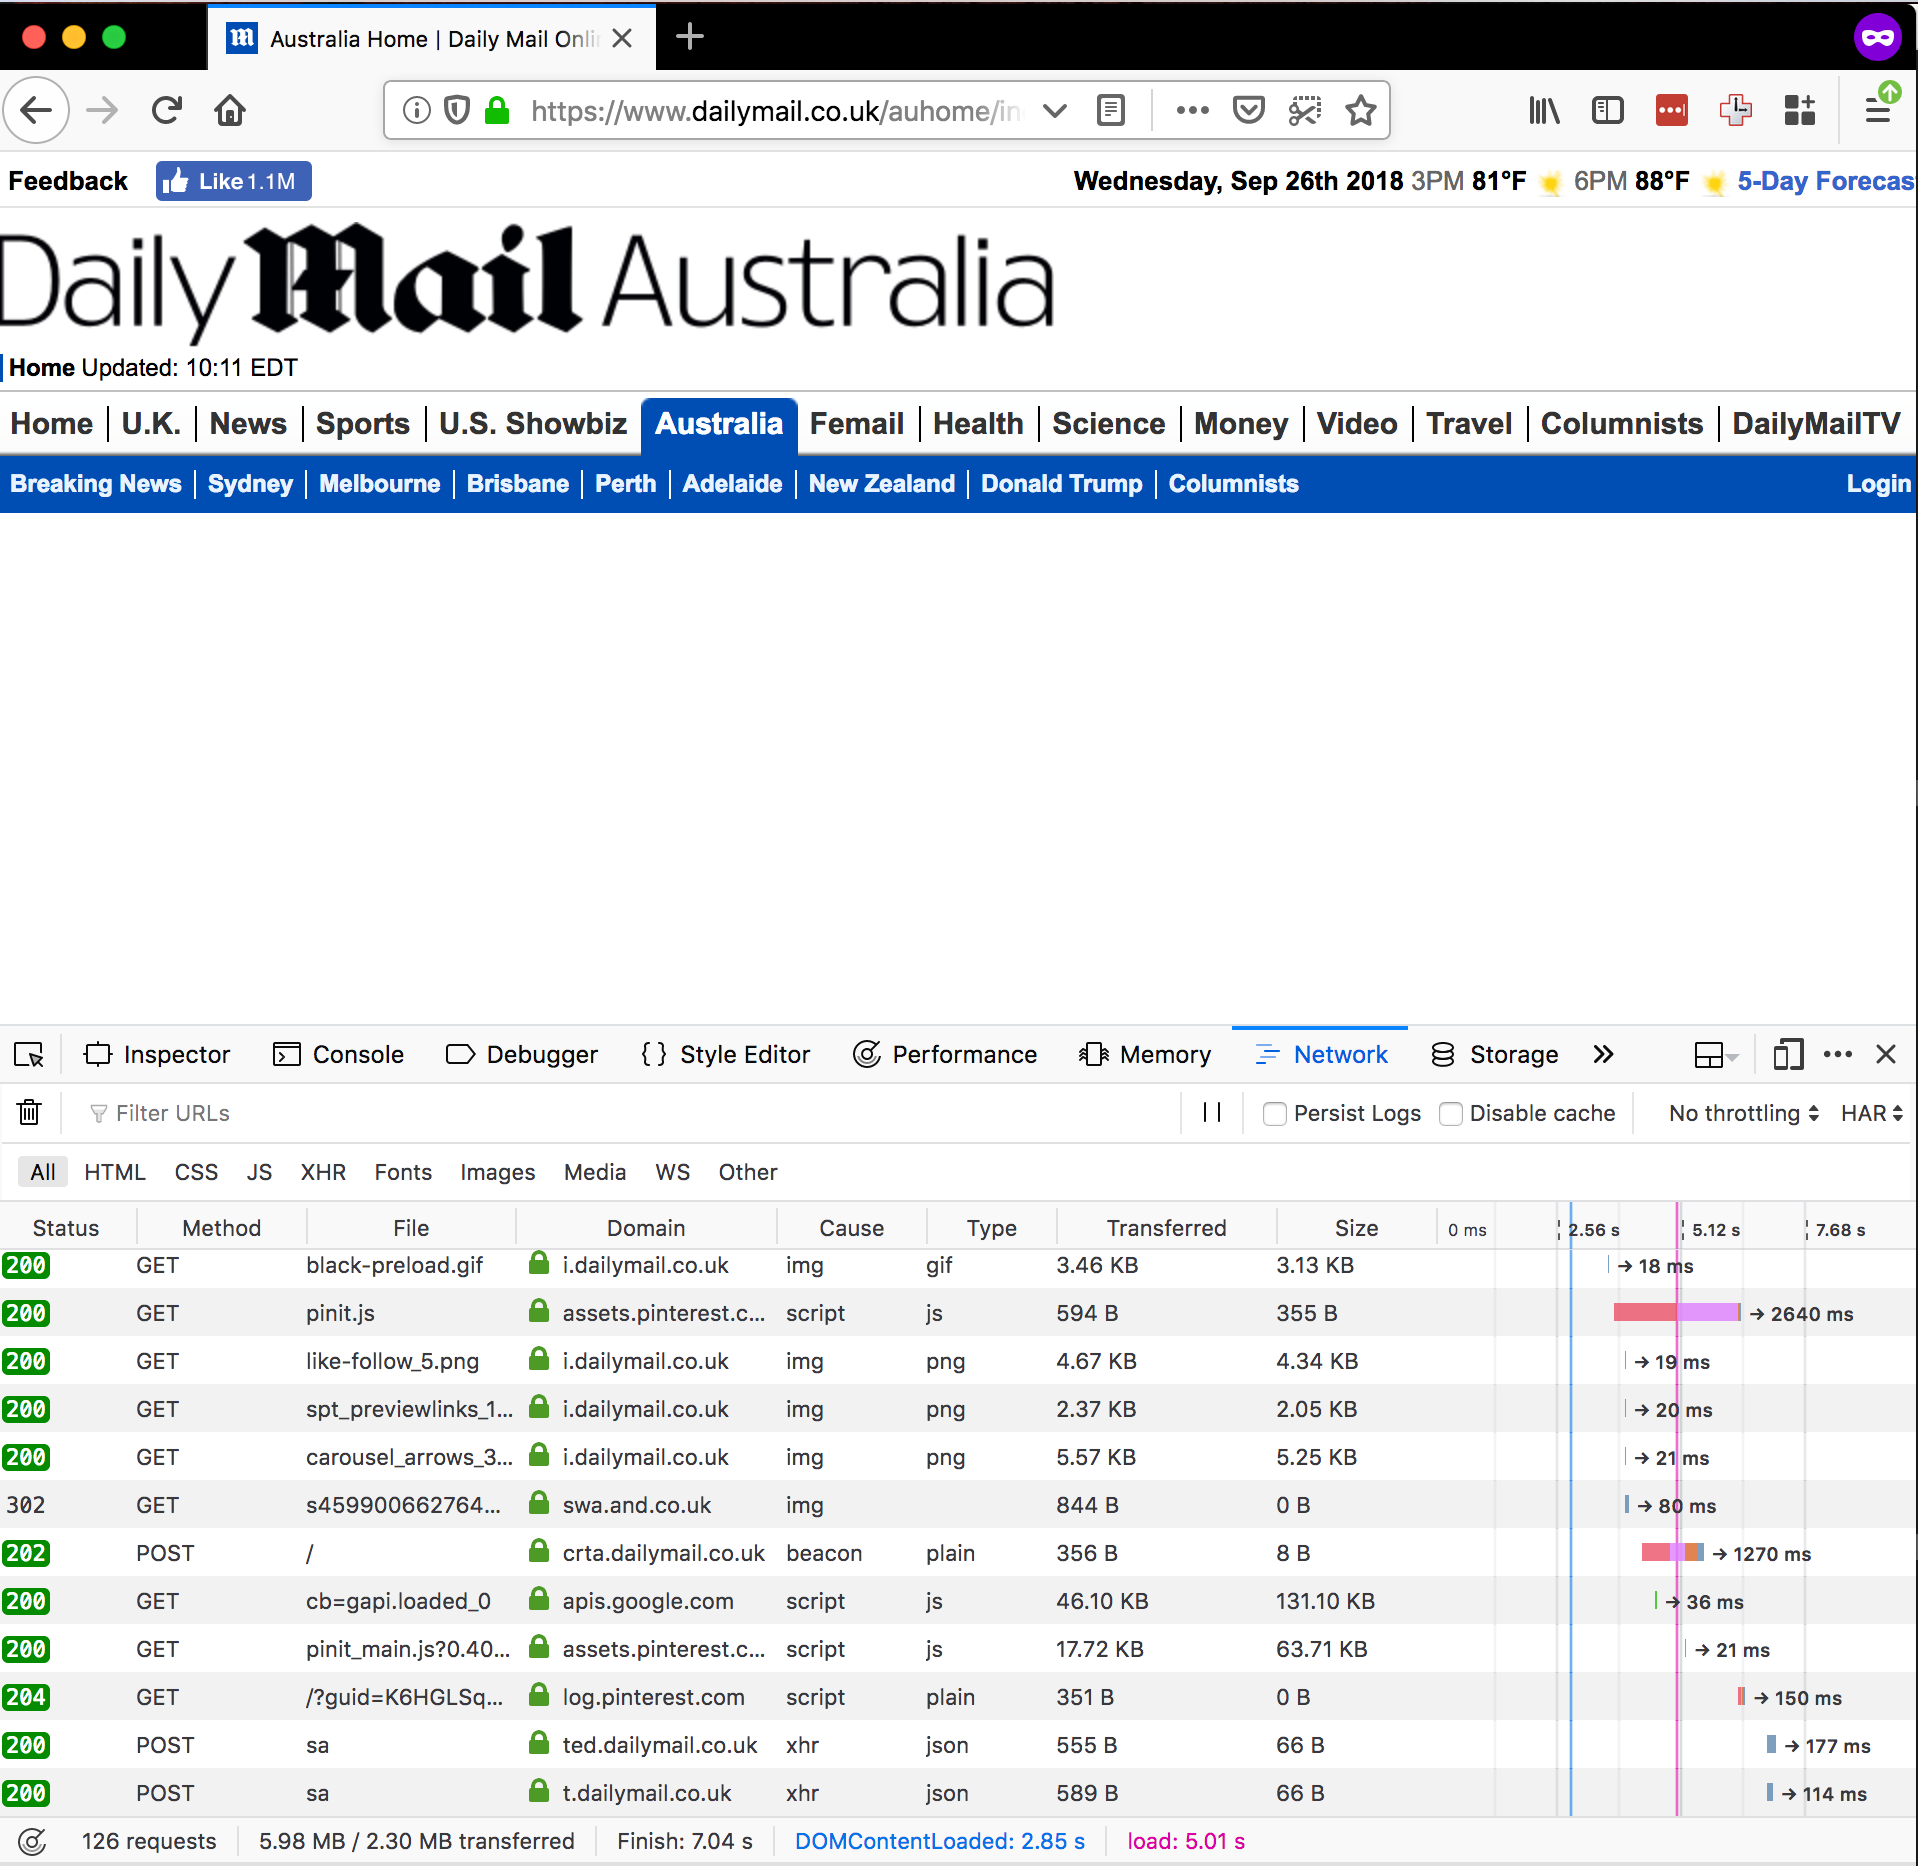Expand the address bar history dropdown arrow
1918x1866 pixels.
point(1054,110)
